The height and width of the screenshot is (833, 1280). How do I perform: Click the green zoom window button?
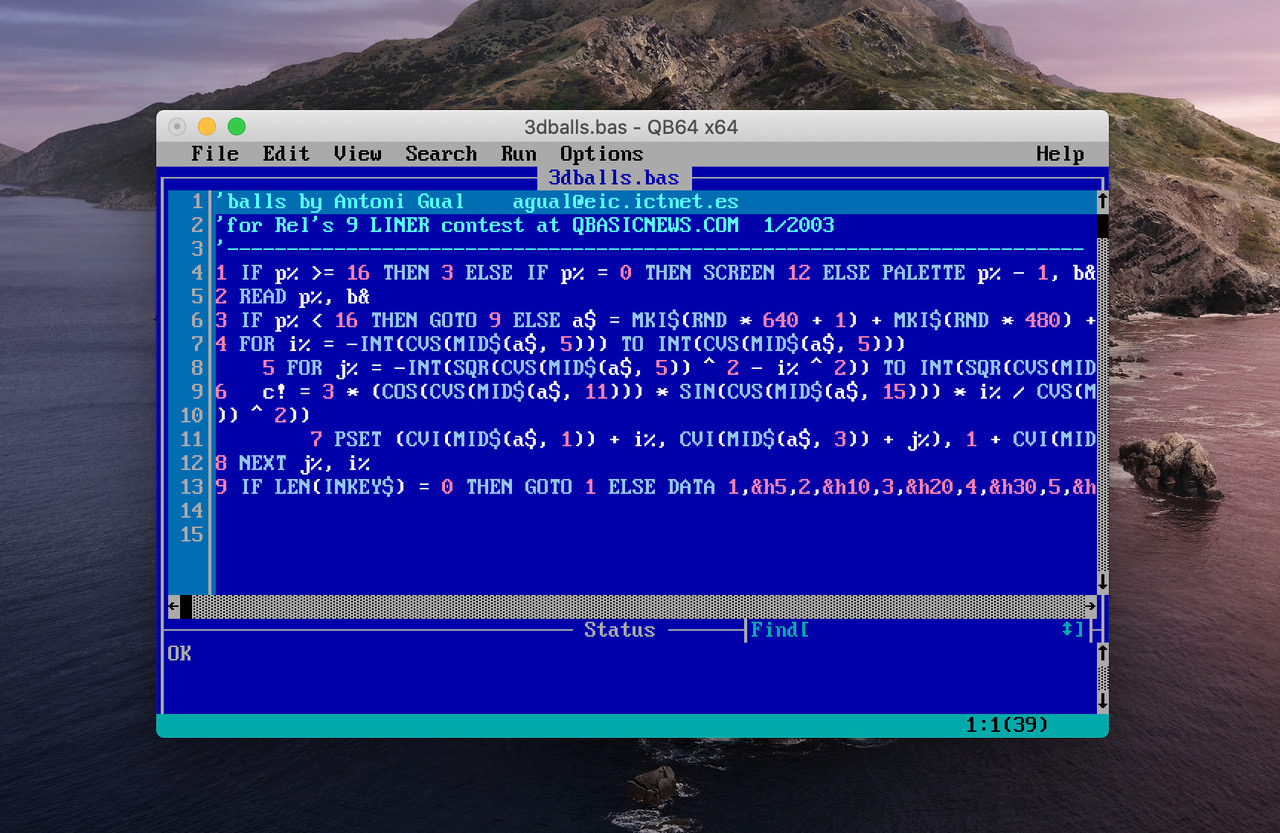point(236,127)
